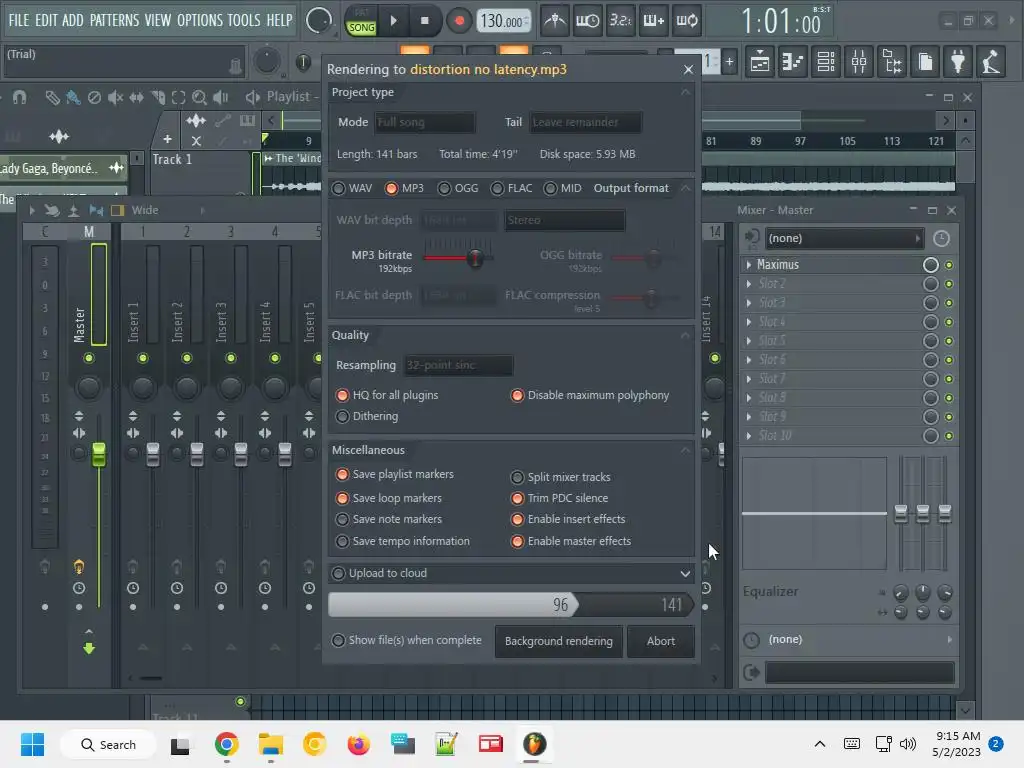Open the Browser view icon

click(892, 62)
